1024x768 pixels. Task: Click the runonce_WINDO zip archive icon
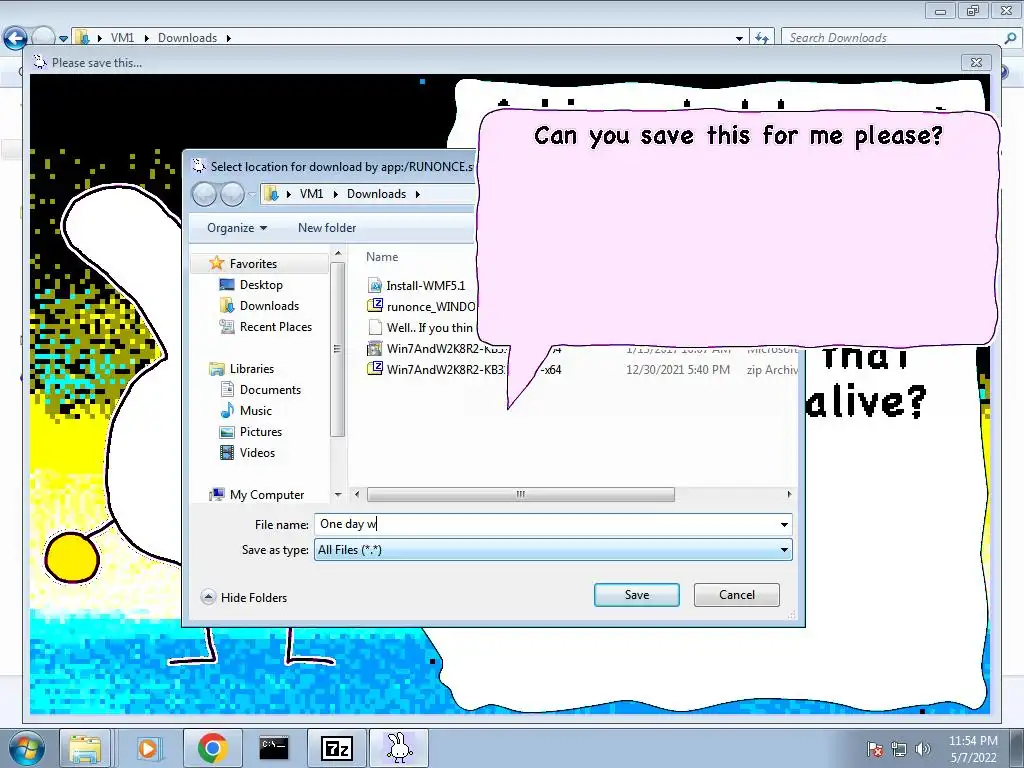[375, 306]
